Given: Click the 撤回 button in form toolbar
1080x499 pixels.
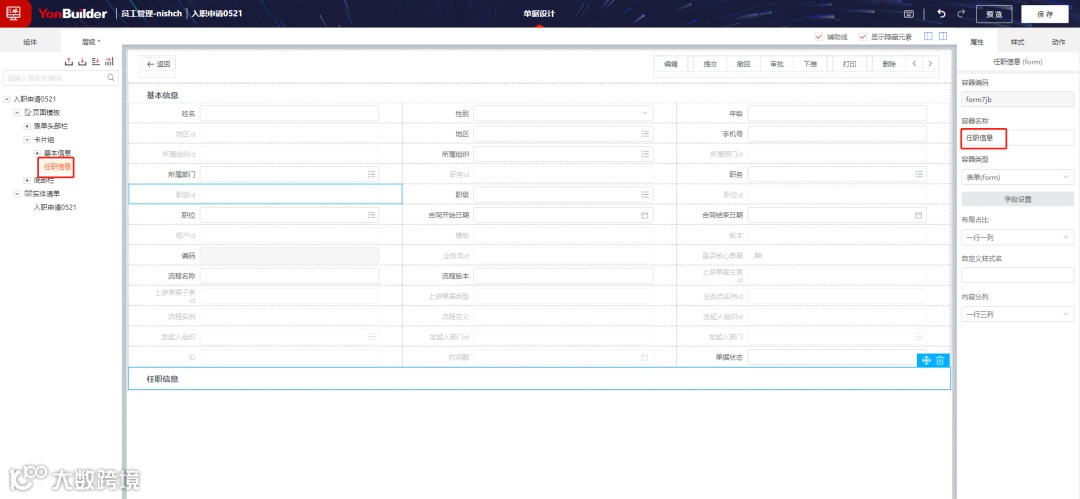Looking at the screenshot, I should point(743,64).
